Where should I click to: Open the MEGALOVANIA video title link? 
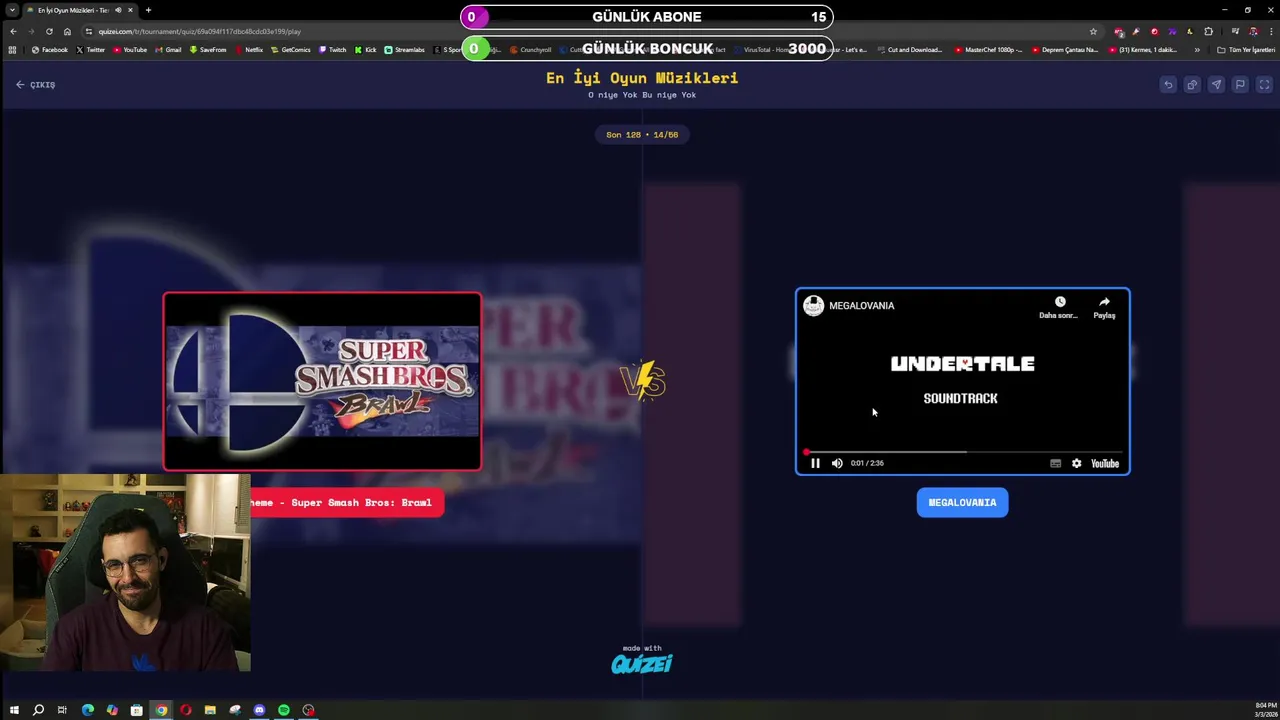[x=861, y=306]
